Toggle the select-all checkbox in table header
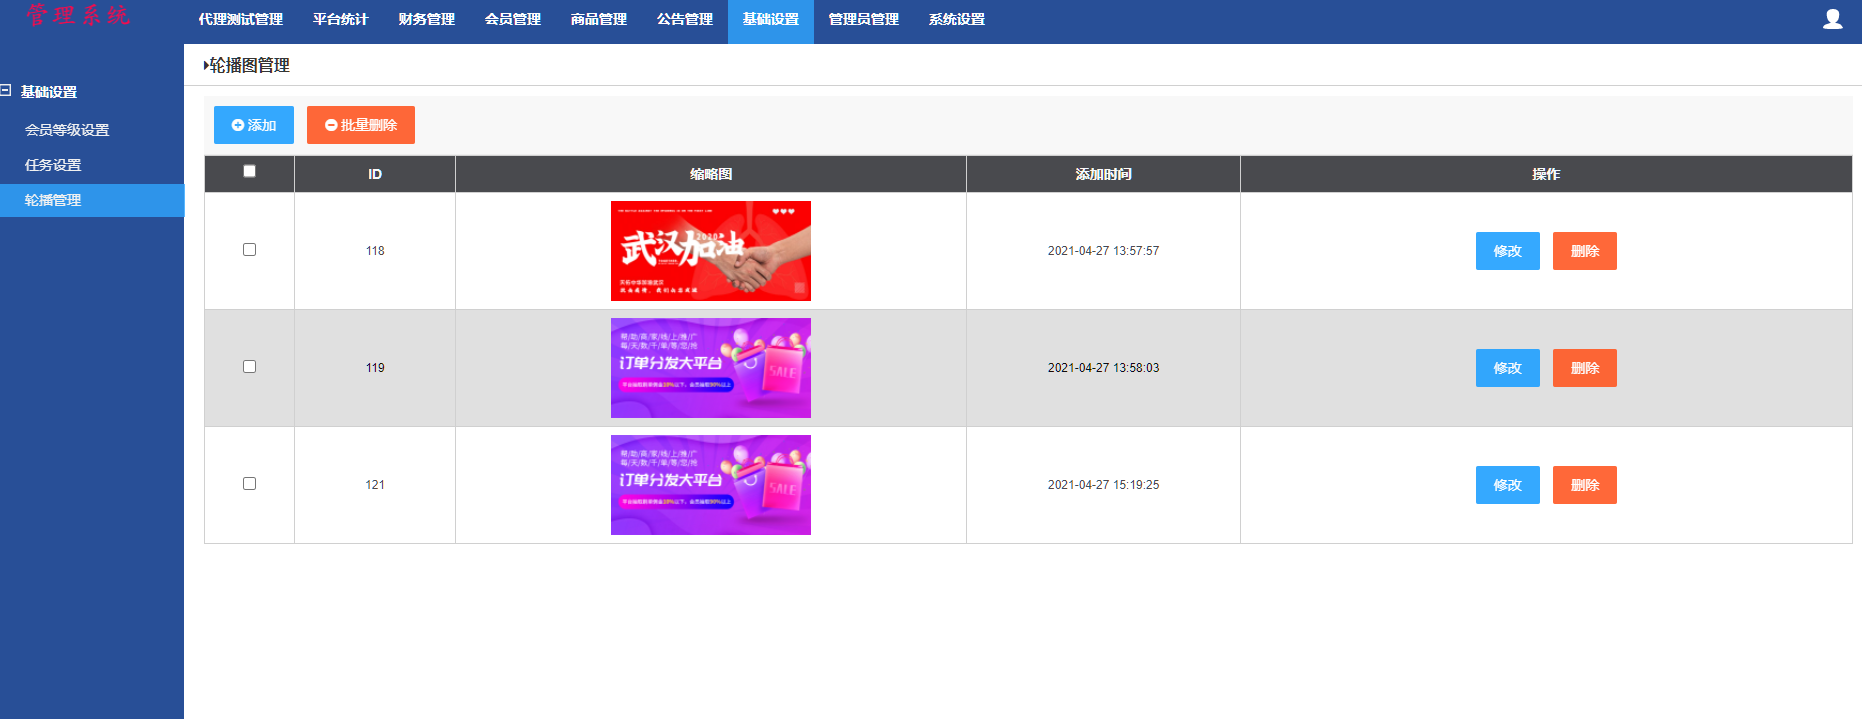 (249, 171)
